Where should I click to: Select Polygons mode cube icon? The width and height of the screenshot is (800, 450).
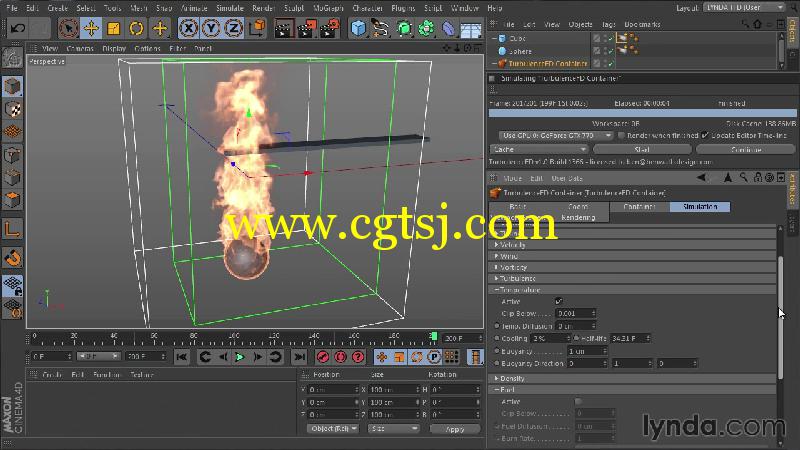click(12, 199)
